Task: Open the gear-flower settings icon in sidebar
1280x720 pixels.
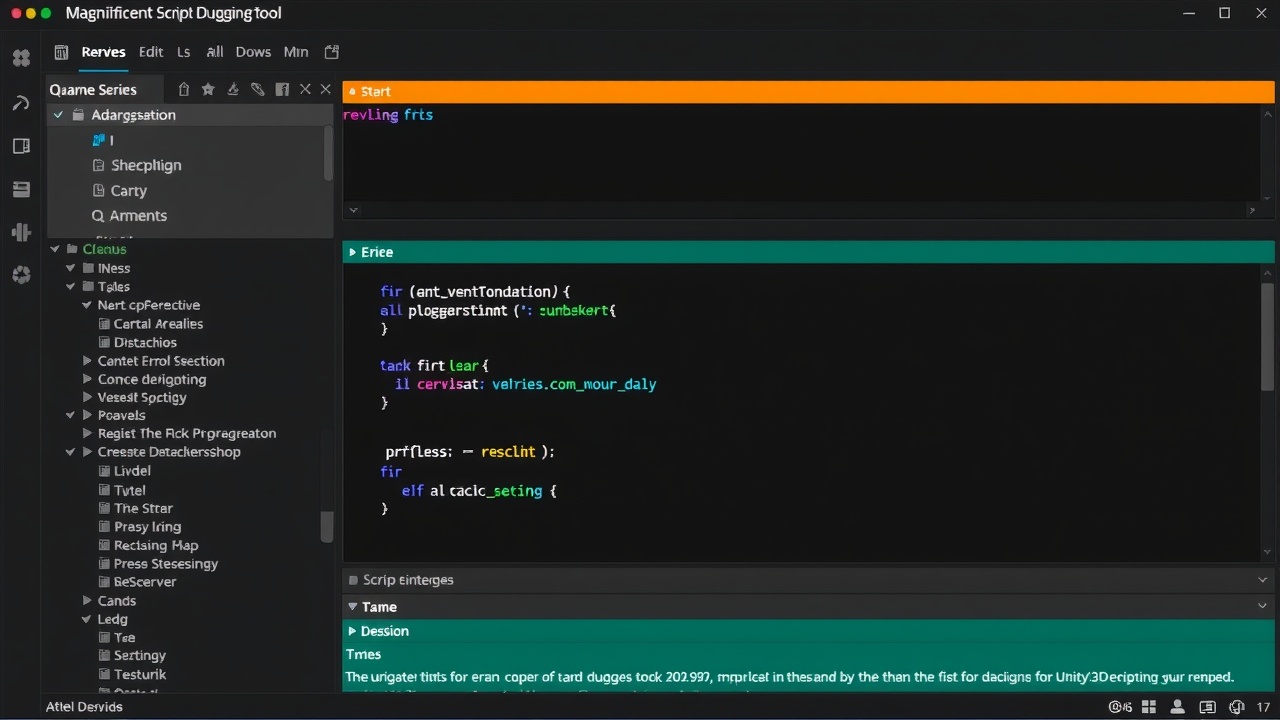Action: point(21,275)
